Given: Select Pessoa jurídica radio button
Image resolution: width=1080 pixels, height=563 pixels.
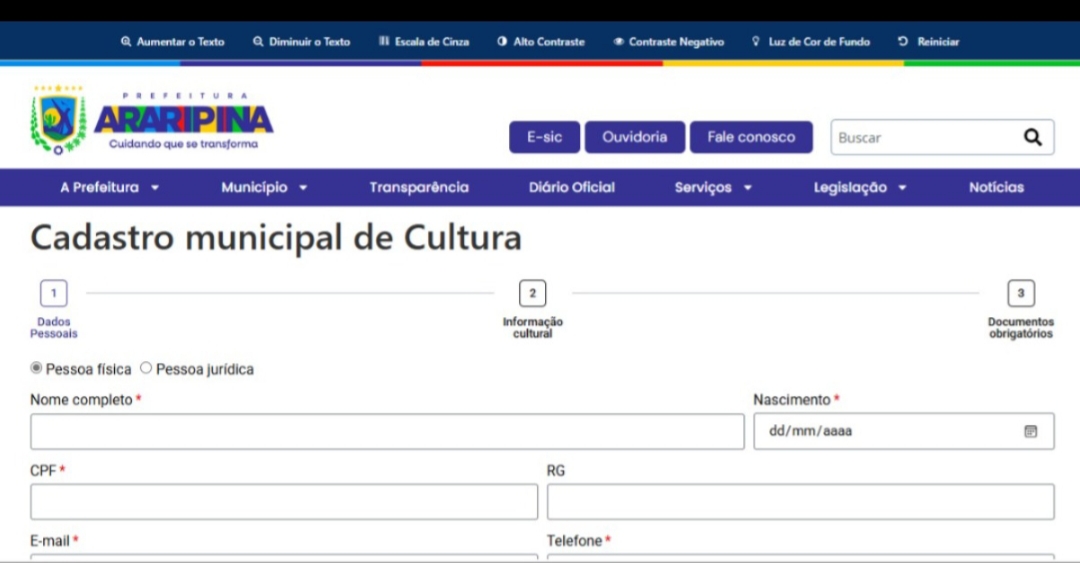Looking at the screenshot, I should coord(146,368).
